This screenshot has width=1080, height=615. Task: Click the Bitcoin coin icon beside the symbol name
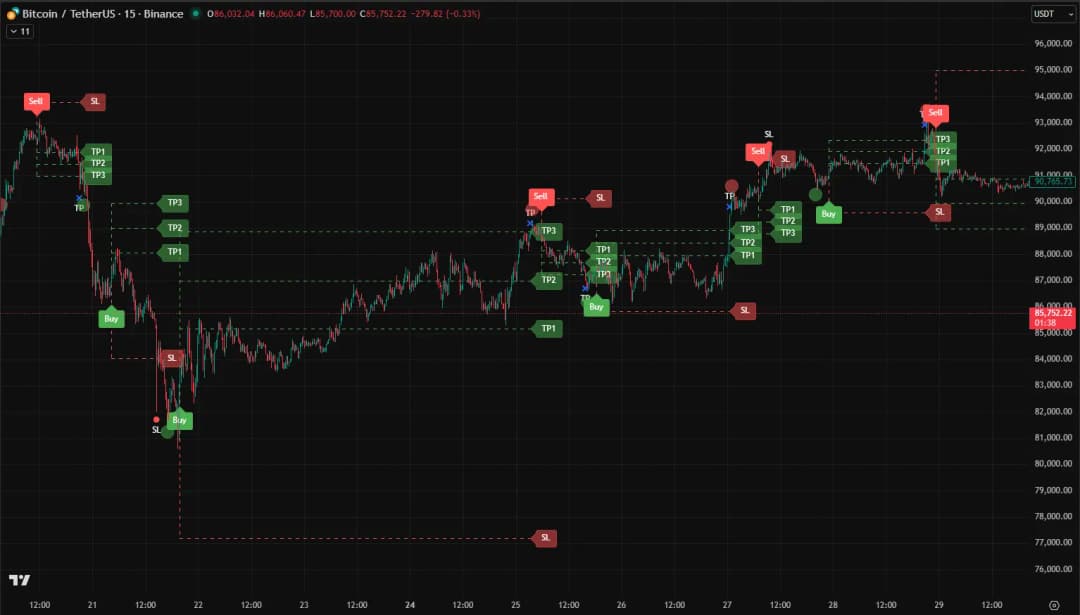(12, 14)
